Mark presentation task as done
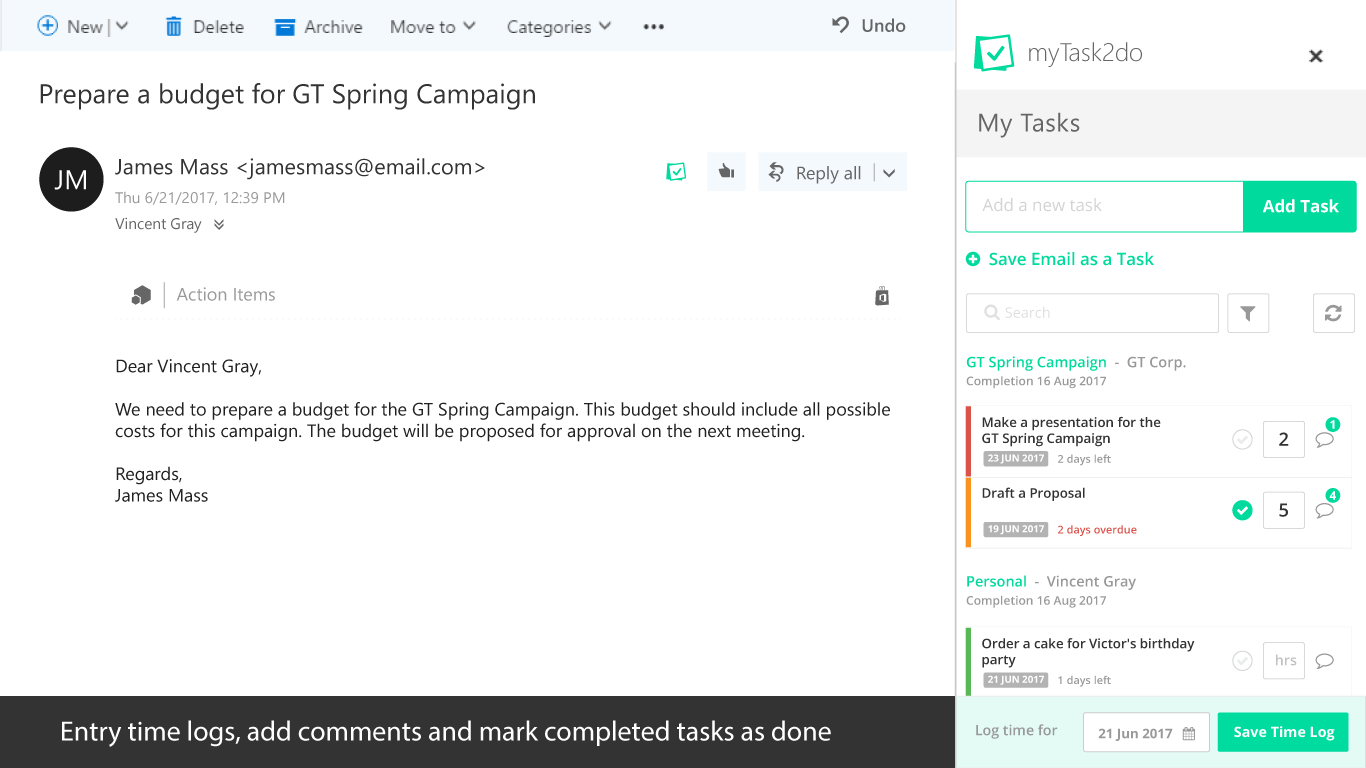Viewport: 1366px width, 768px height. (1242, 440)
